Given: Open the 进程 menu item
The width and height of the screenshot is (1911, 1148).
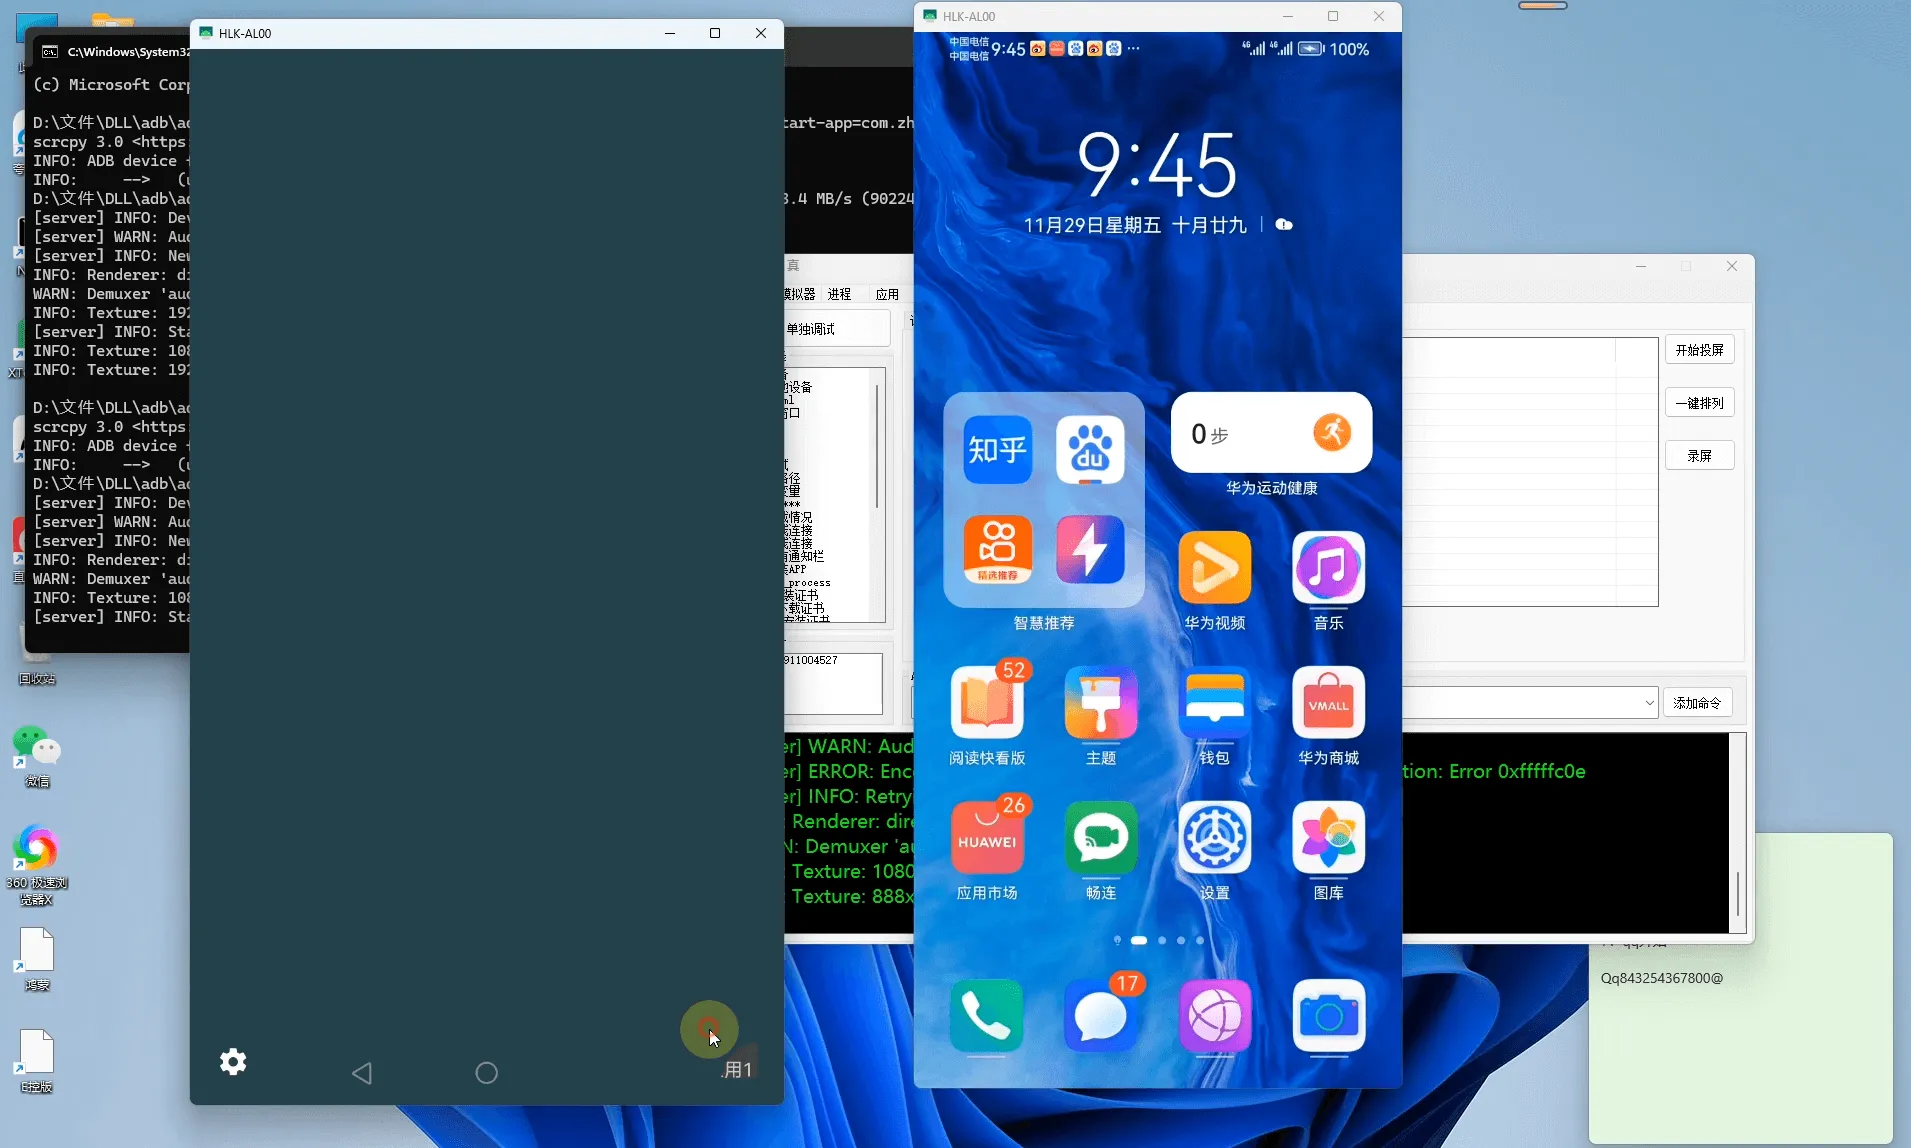Looking at the screenshot, I should coord(839,294).
